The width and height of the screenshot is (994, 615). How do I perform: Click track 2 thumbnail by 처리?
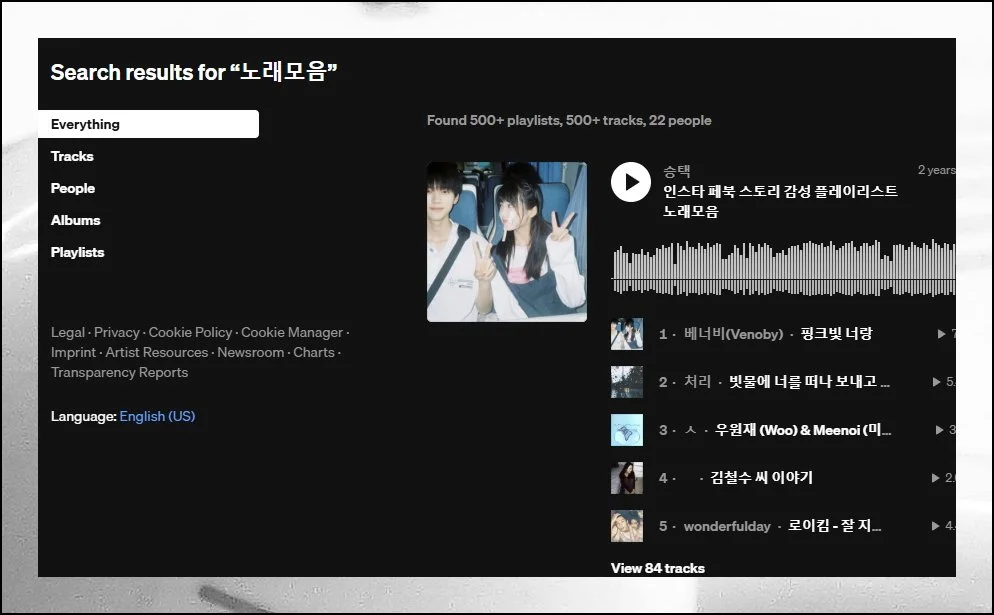626,382
